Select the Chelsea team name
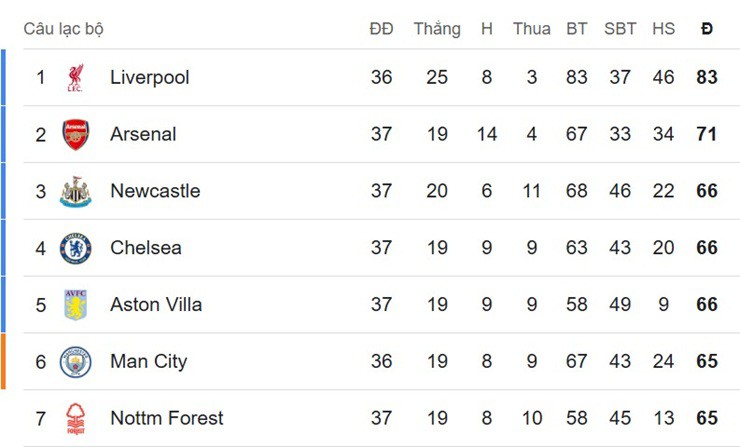 tap(146, 248)
